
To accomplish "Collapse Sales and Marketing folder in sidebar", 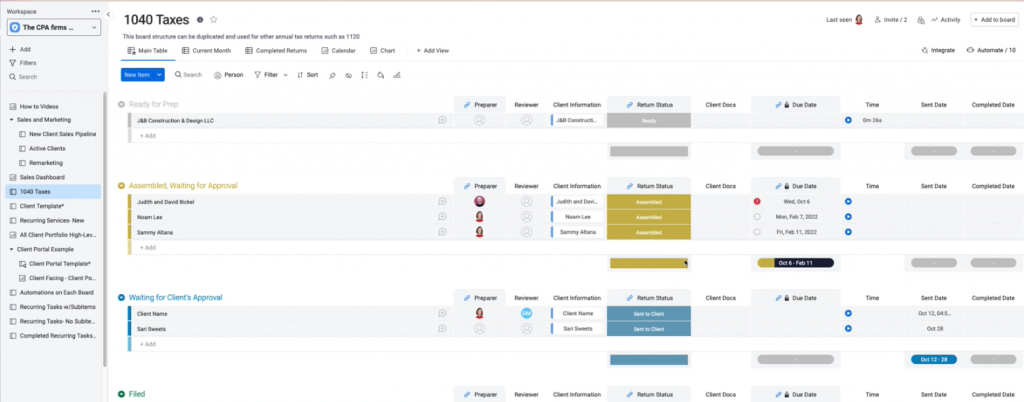I will click(x=11, y=120).
